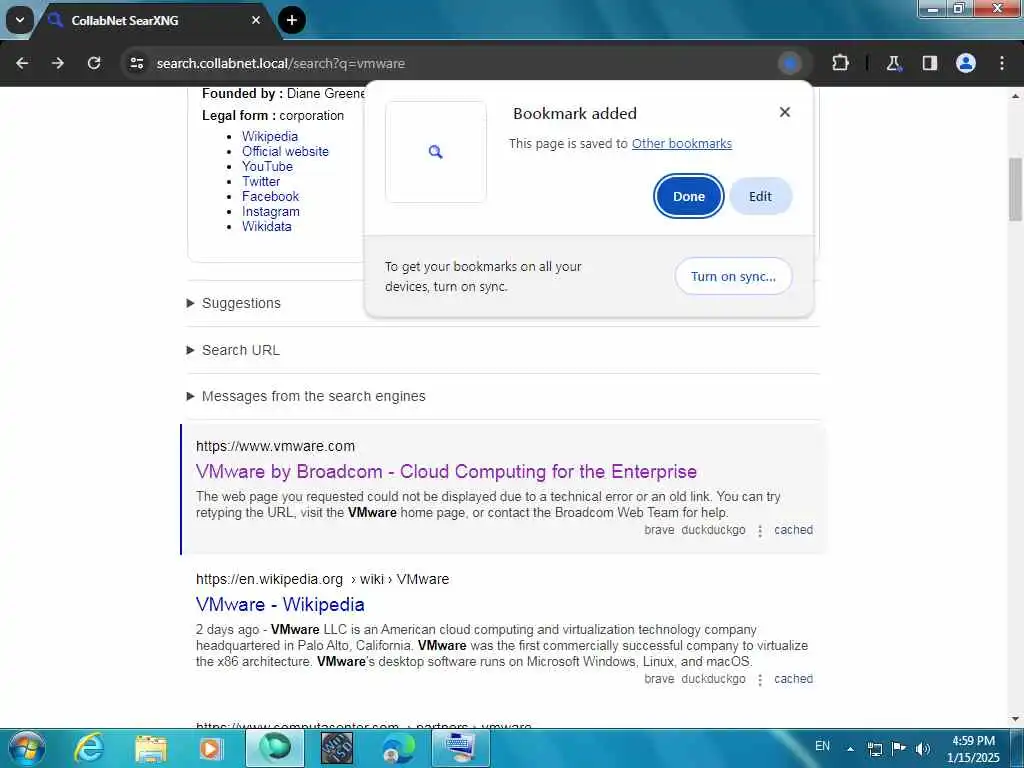The image size is (1024, 768).
Task: Open the profile avatar menu
Action: click(966, 63)
